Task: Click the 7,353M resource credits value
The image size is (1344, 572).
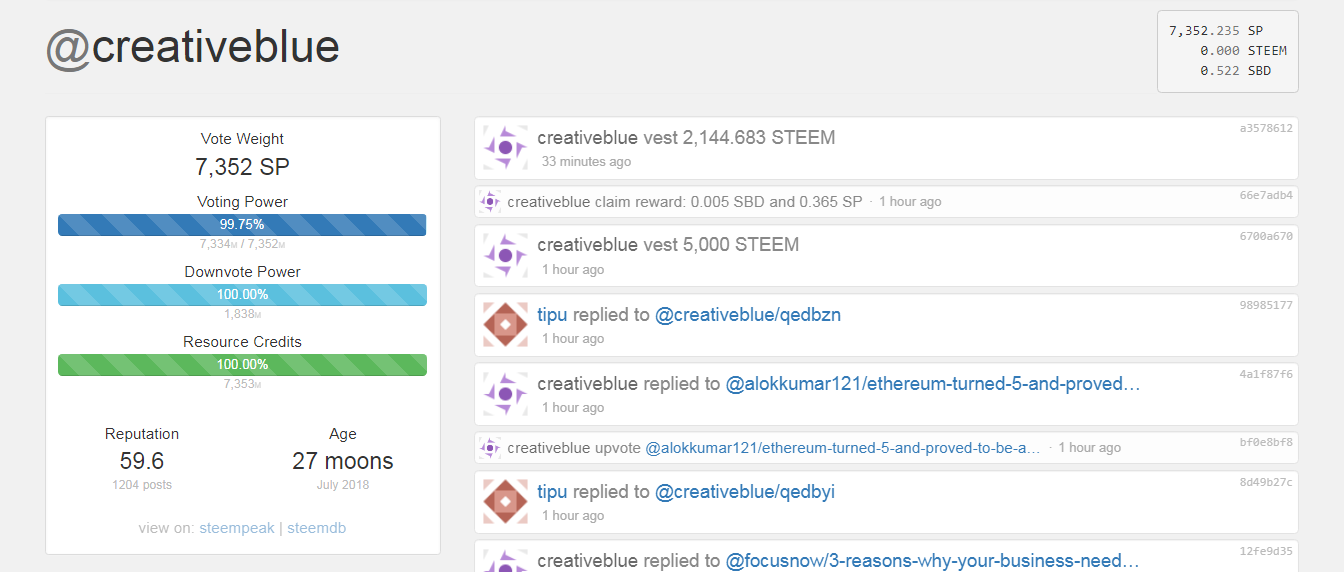Action: click(242, 384)
